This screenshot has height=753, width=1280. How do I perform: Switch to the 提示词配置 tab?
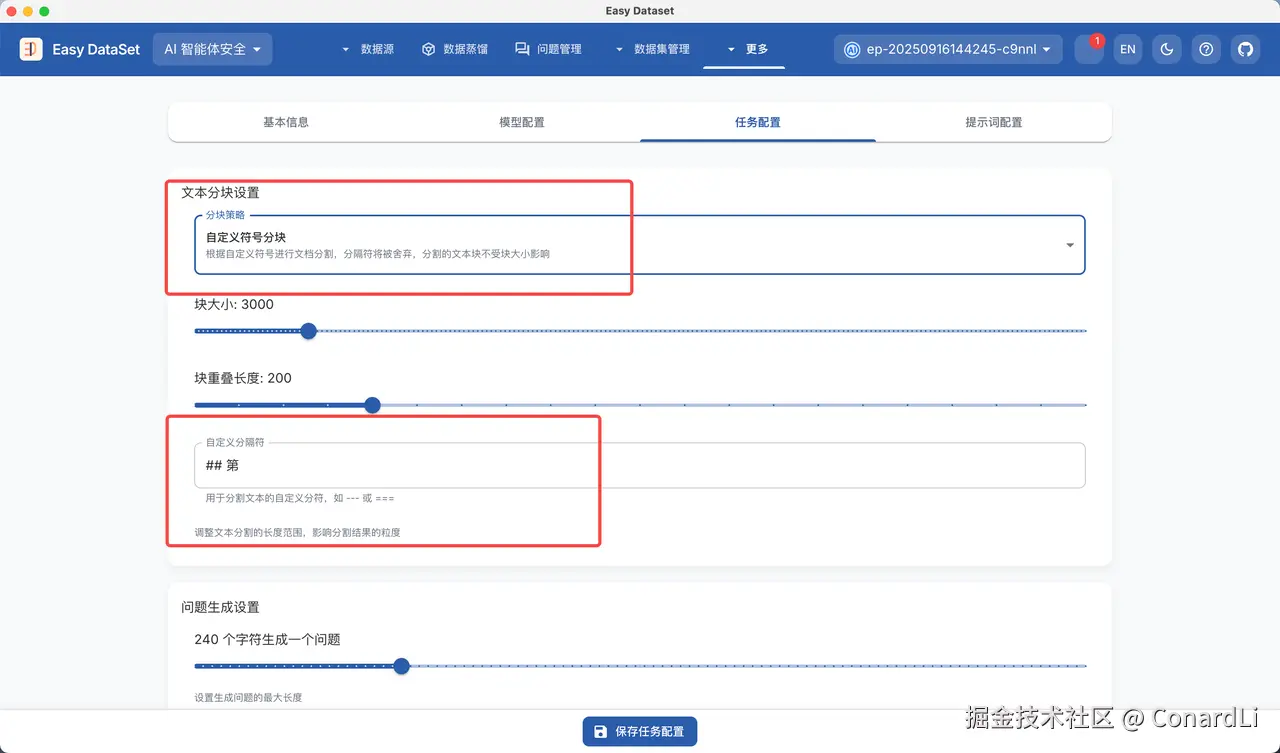pyautogui.click(x=994, y=122)
